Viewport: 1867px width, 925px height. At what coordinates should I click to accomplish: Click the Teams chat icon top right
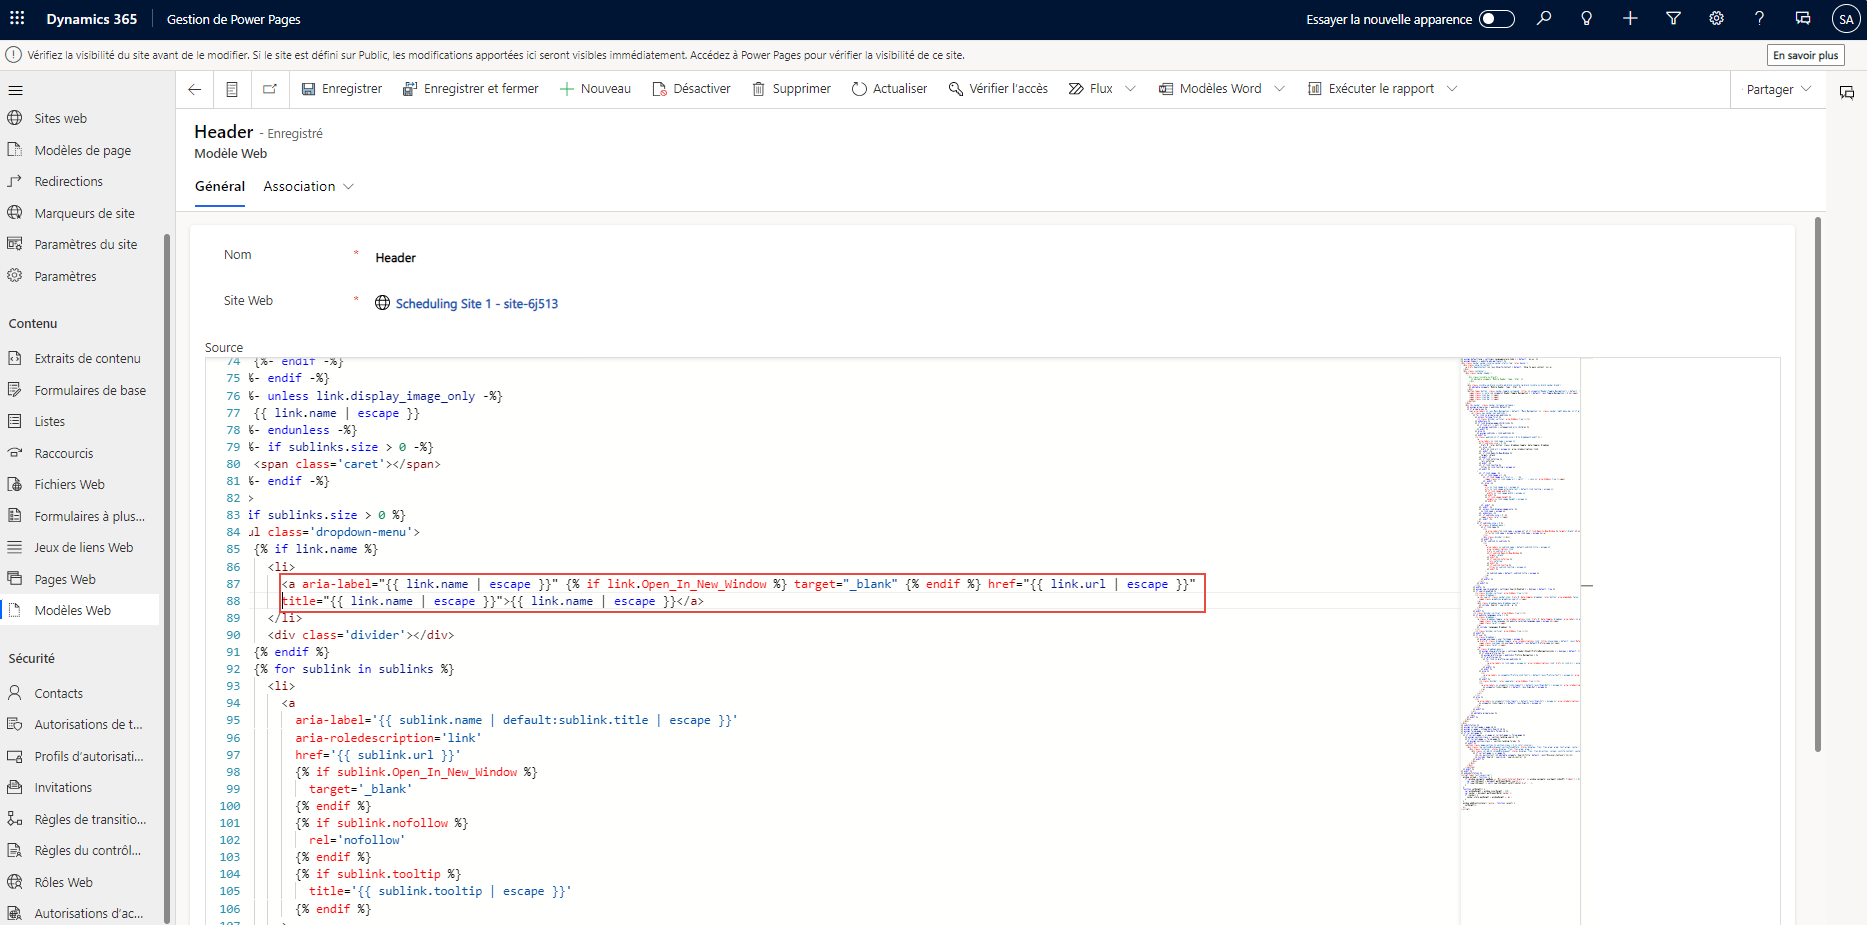click(x=1802, y=18)
